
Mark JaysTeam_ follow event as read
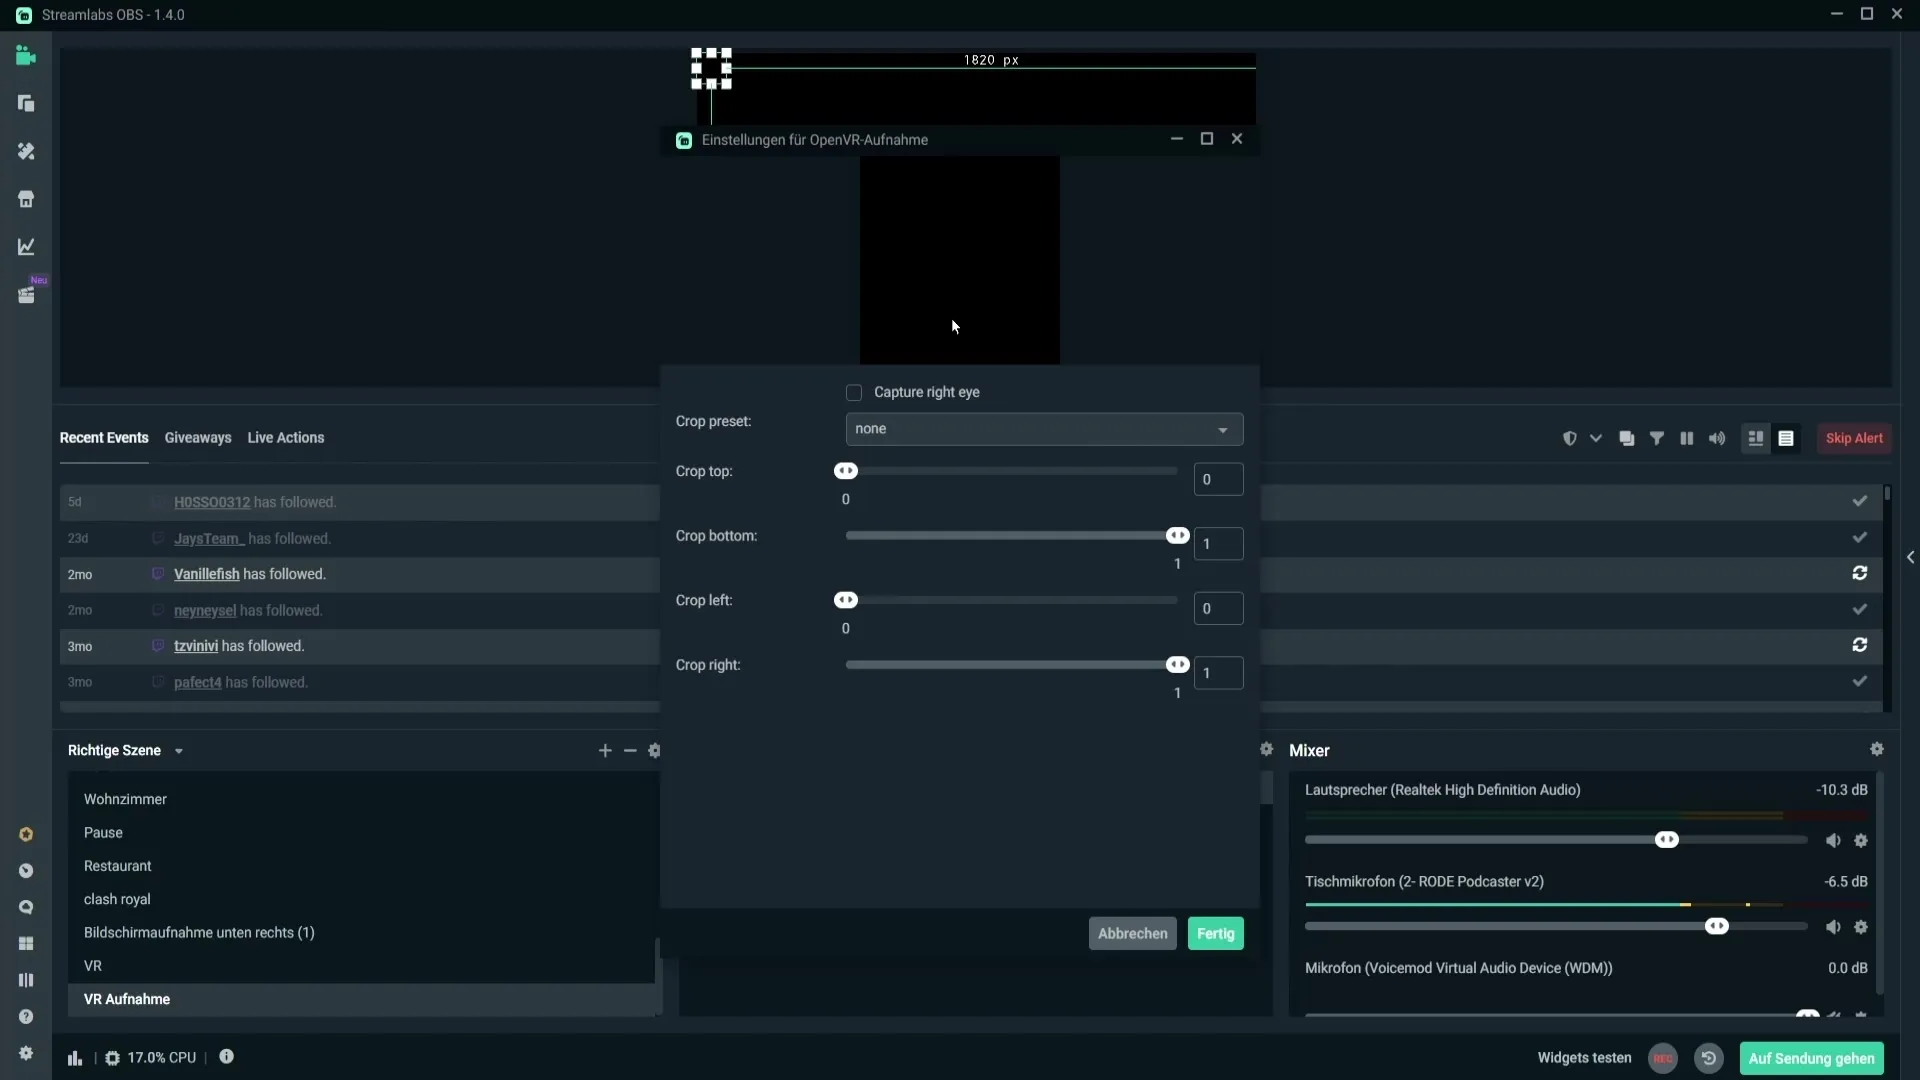[x=1860, y=537]
